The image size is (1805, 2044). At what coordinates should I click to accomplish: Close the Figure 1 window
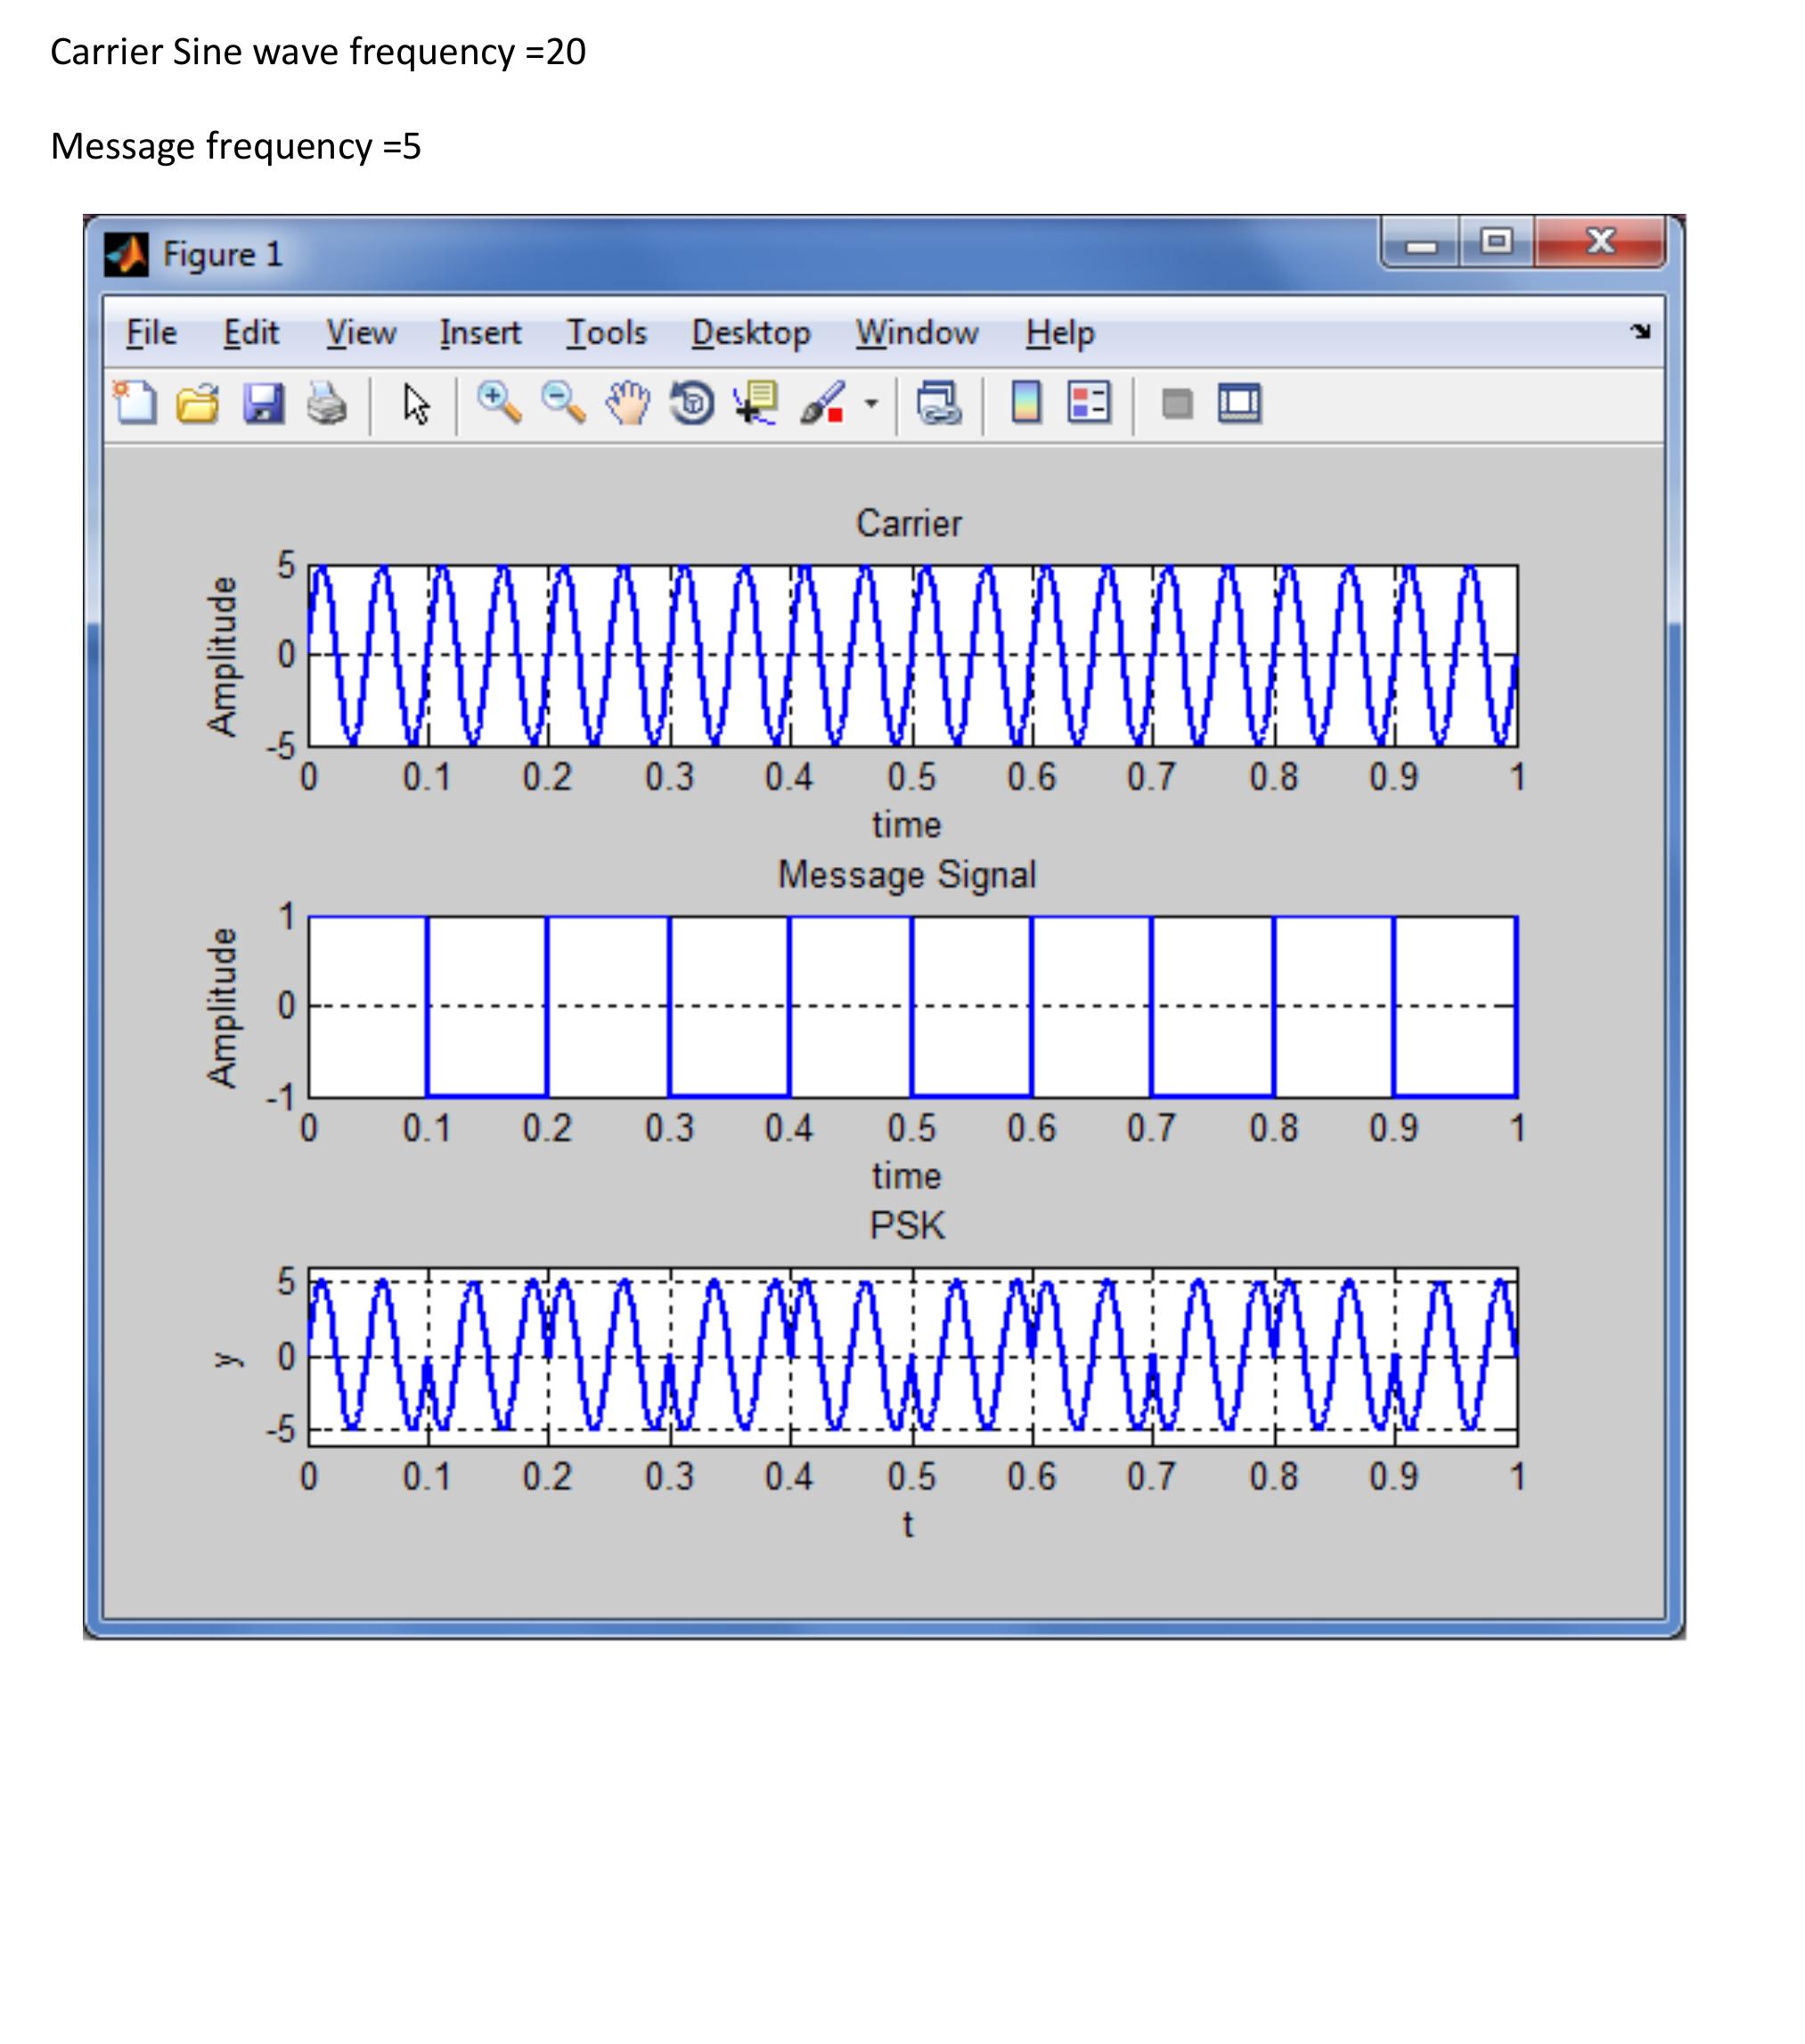pyautogui.click(x=1600, y=243)
